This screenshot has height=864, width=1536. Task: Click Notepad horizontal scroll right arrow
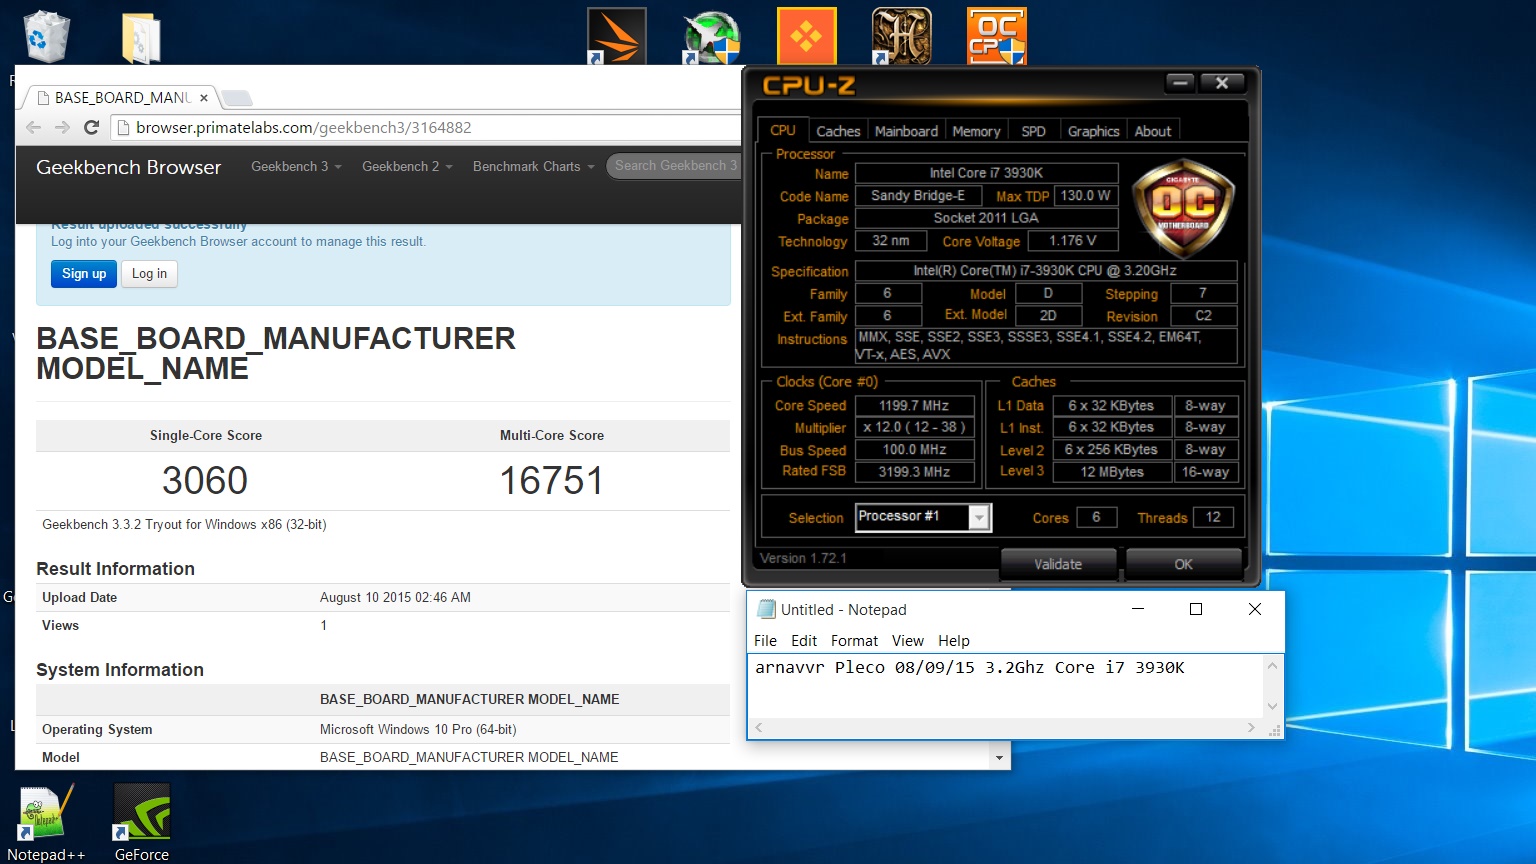pos(1251,728)
